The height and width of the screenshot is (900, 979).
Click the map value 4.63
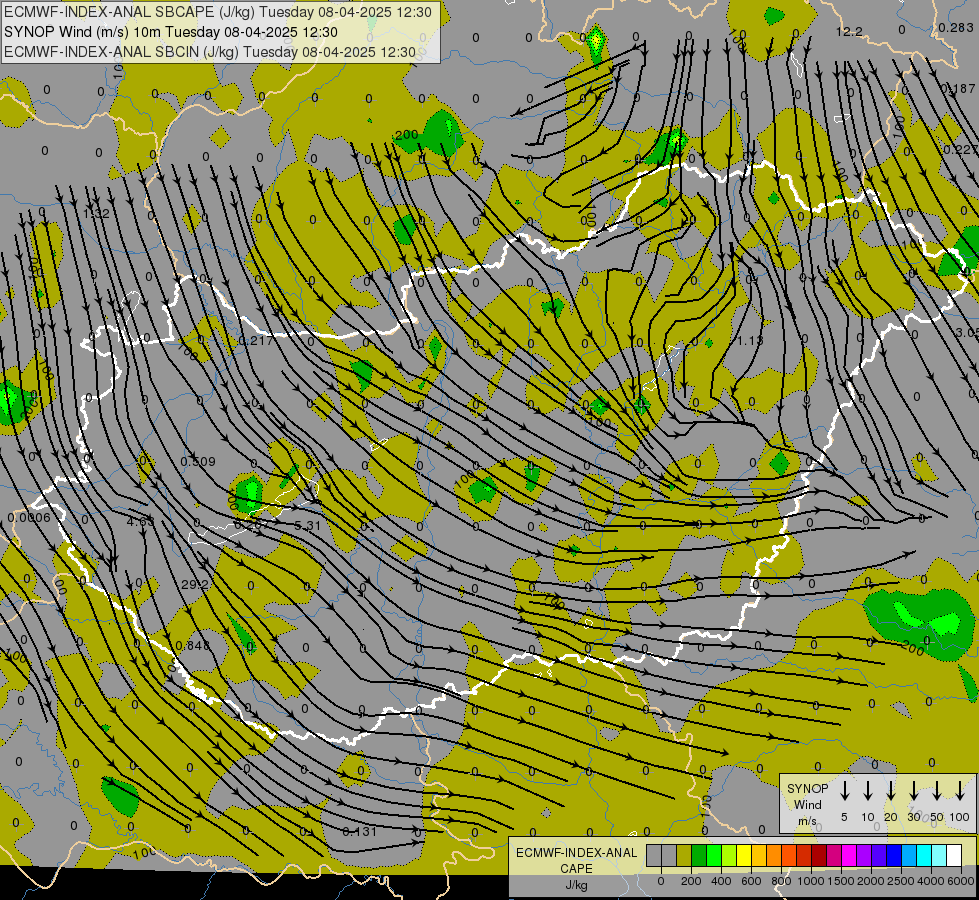(x=140, y=522)
